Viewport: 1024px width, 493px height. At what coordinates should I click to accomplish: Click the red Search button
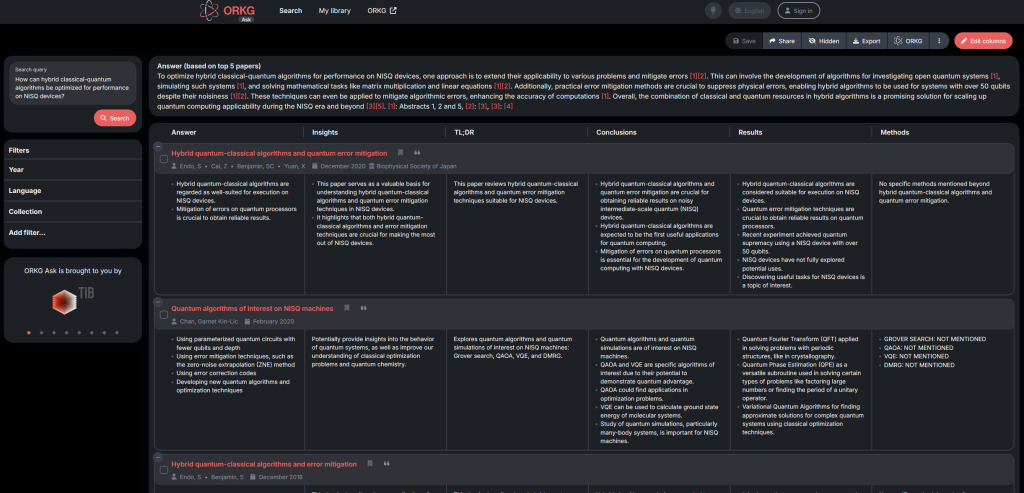[x=115, y=118]
